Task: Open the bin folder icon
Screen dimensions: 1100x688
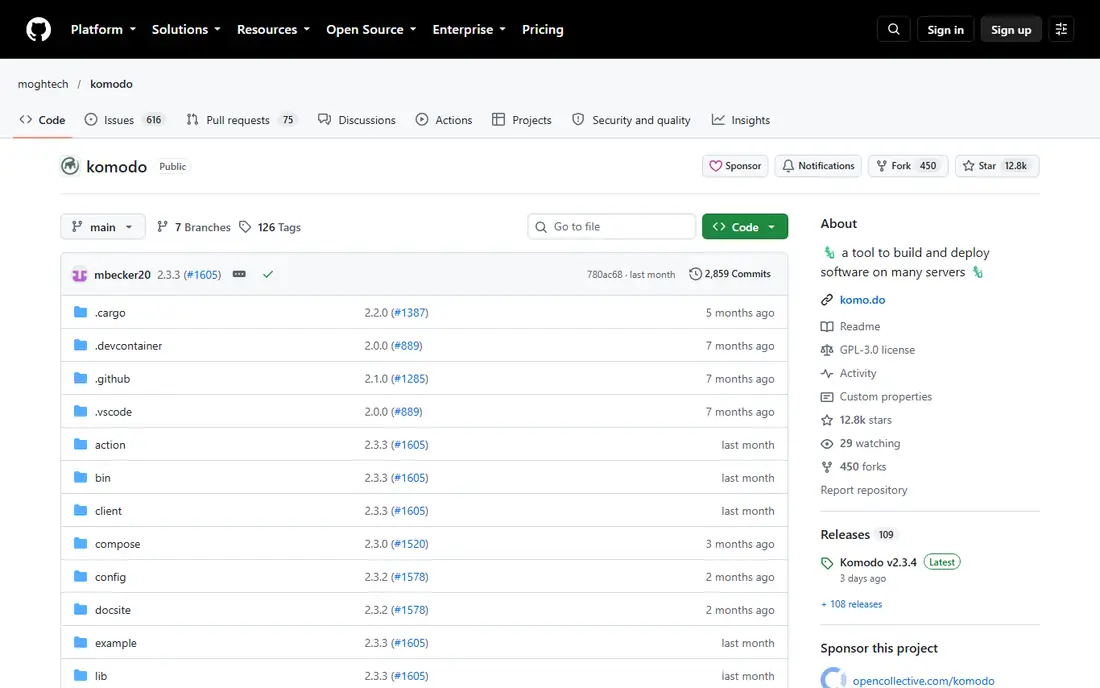Action: pos(81,477)
